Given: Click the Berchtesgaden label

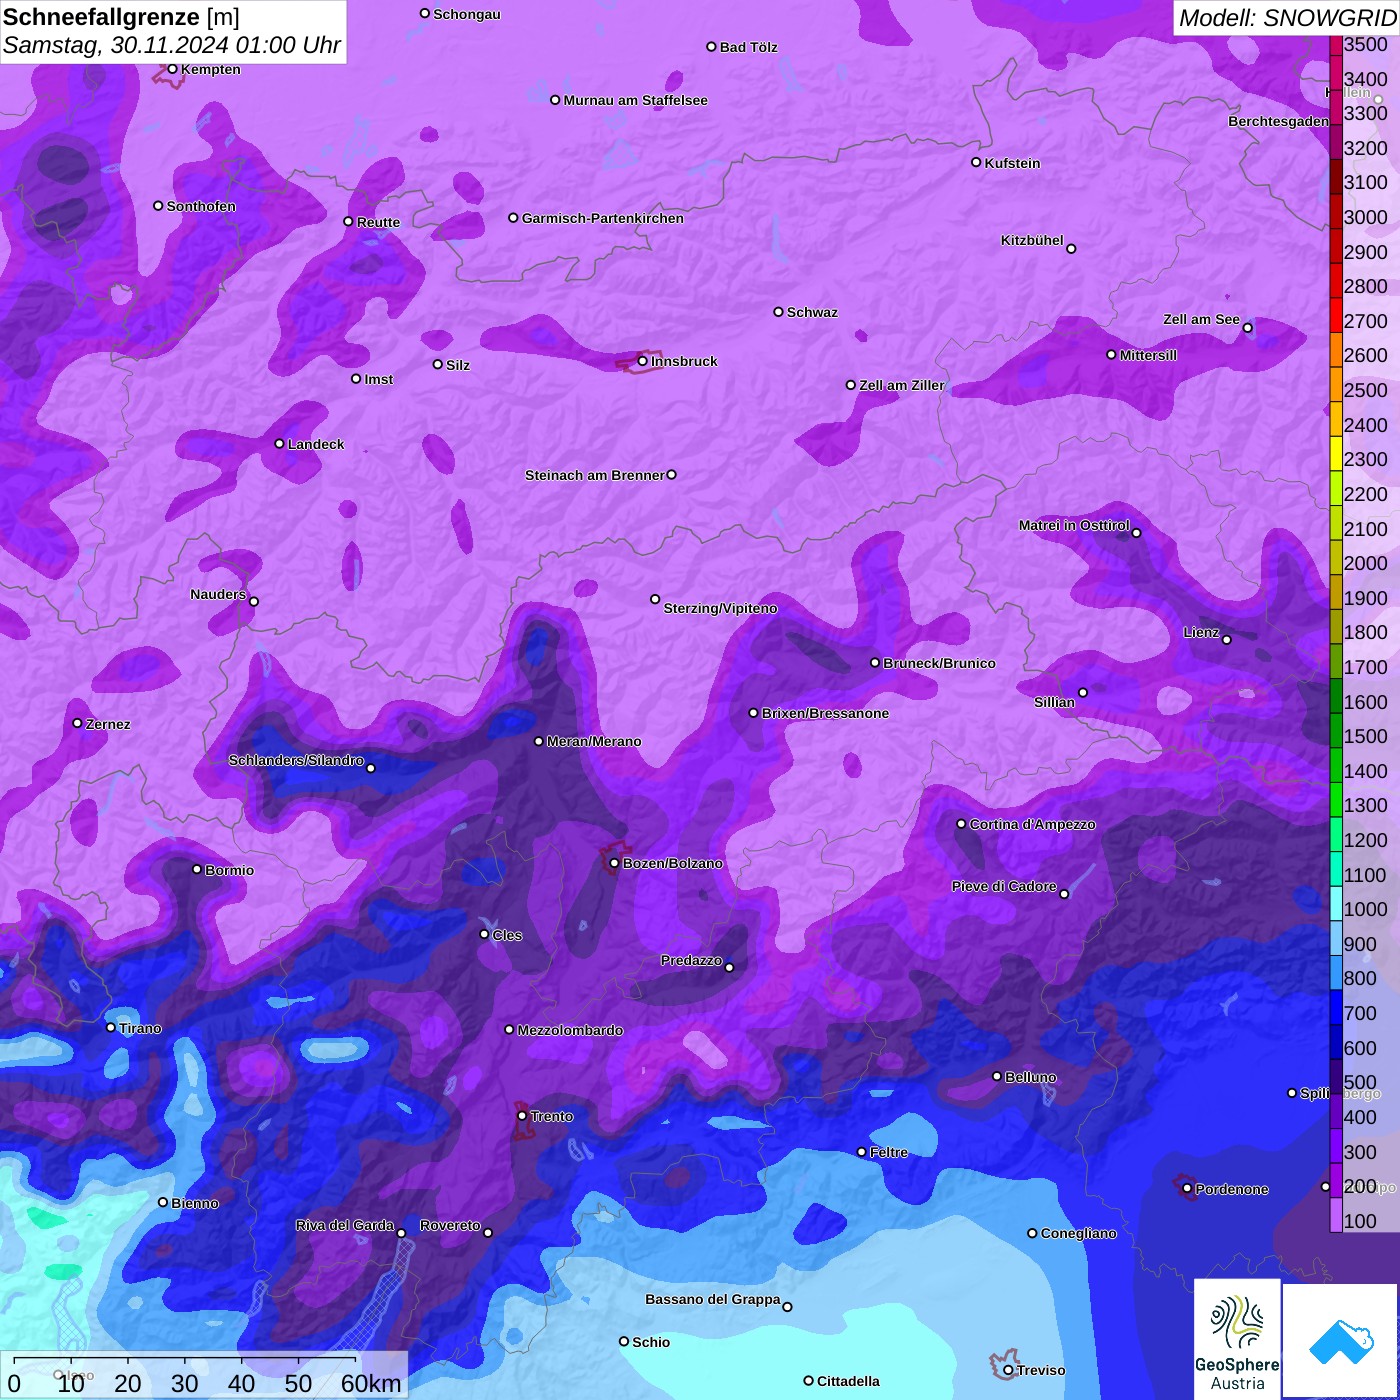Looking at the screenshot, I should 1279,121.
